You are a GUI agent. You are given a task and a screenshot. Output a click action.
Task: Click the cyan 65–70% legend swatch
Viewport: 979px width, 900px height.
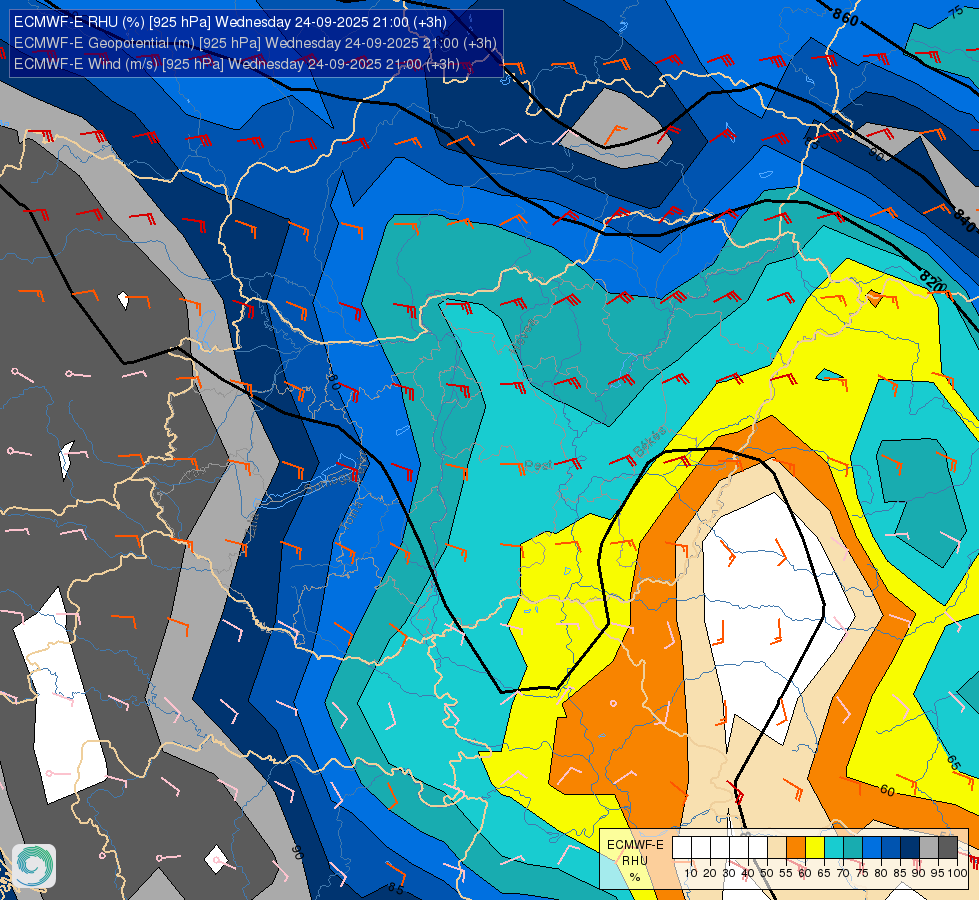click(x=834, y=848)
